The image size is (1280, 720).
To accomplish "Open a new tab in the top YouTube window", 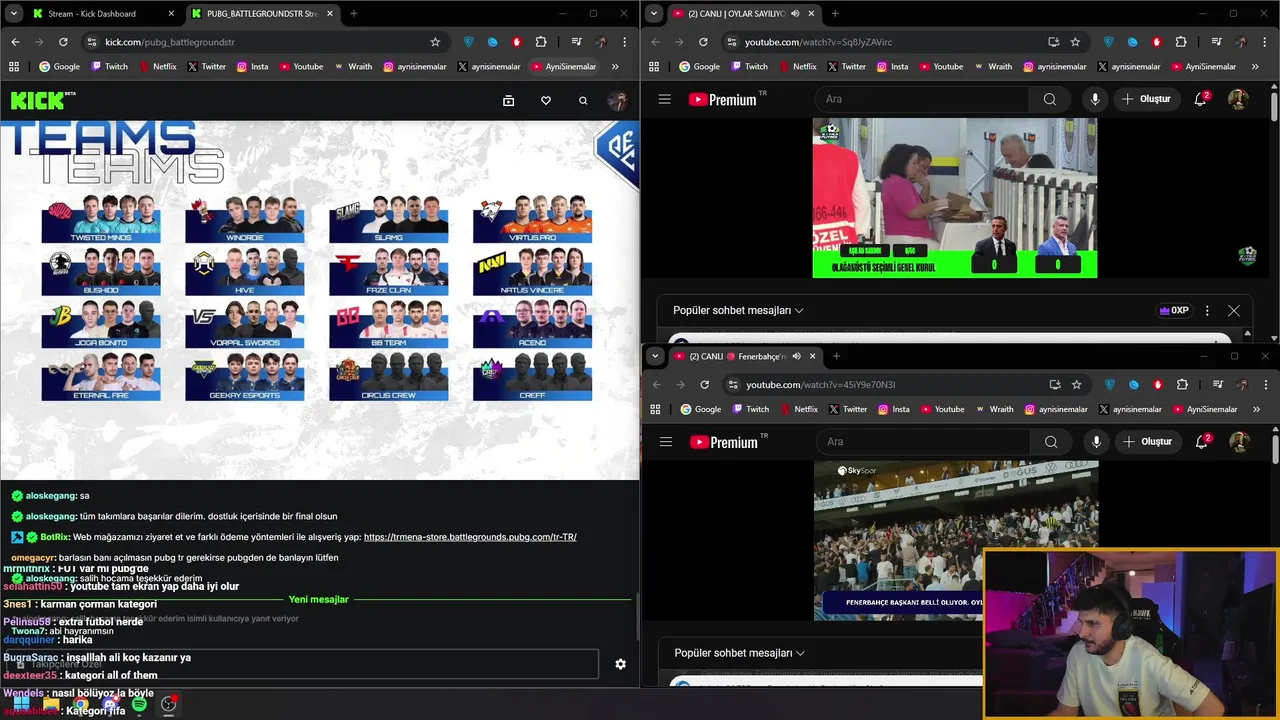I will [x=835, y=14].
